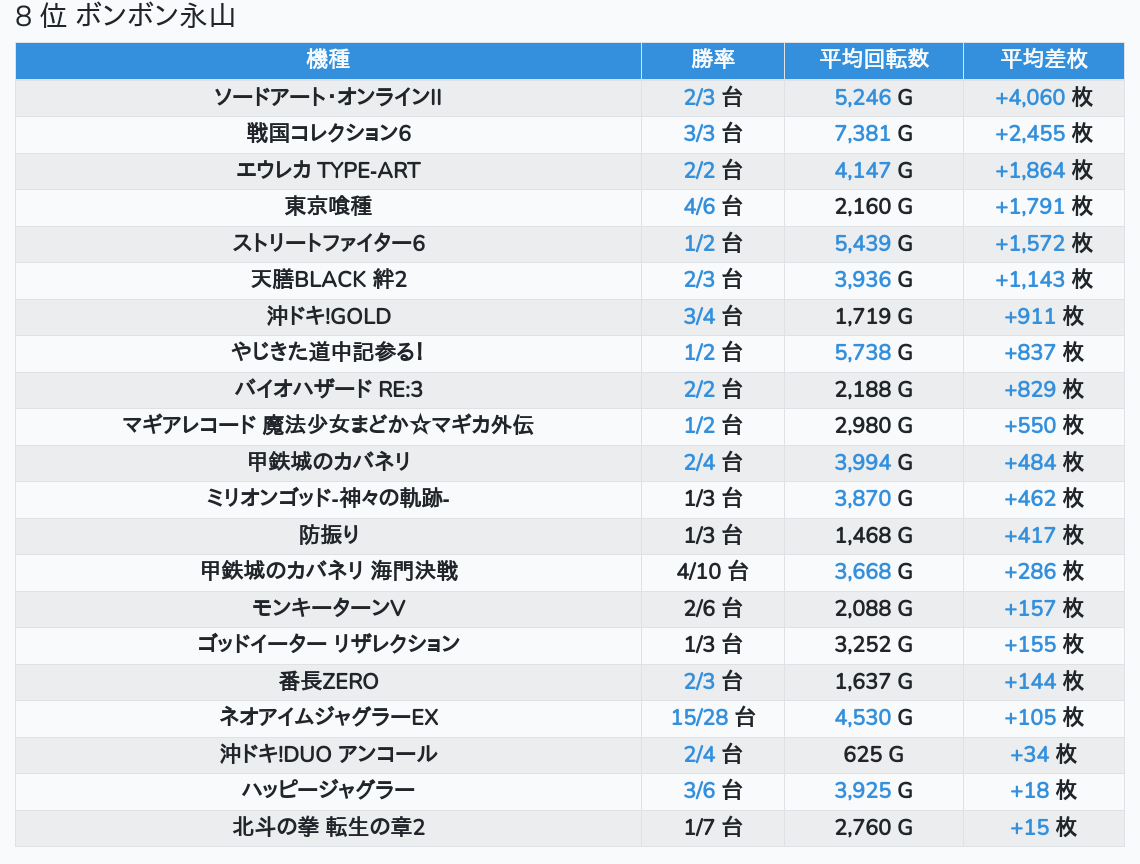The height and width of the screenshot is (864, 1140).
Task: Select 沖ドキ!DUO アンコール machine name
Action: click(328, 754)
